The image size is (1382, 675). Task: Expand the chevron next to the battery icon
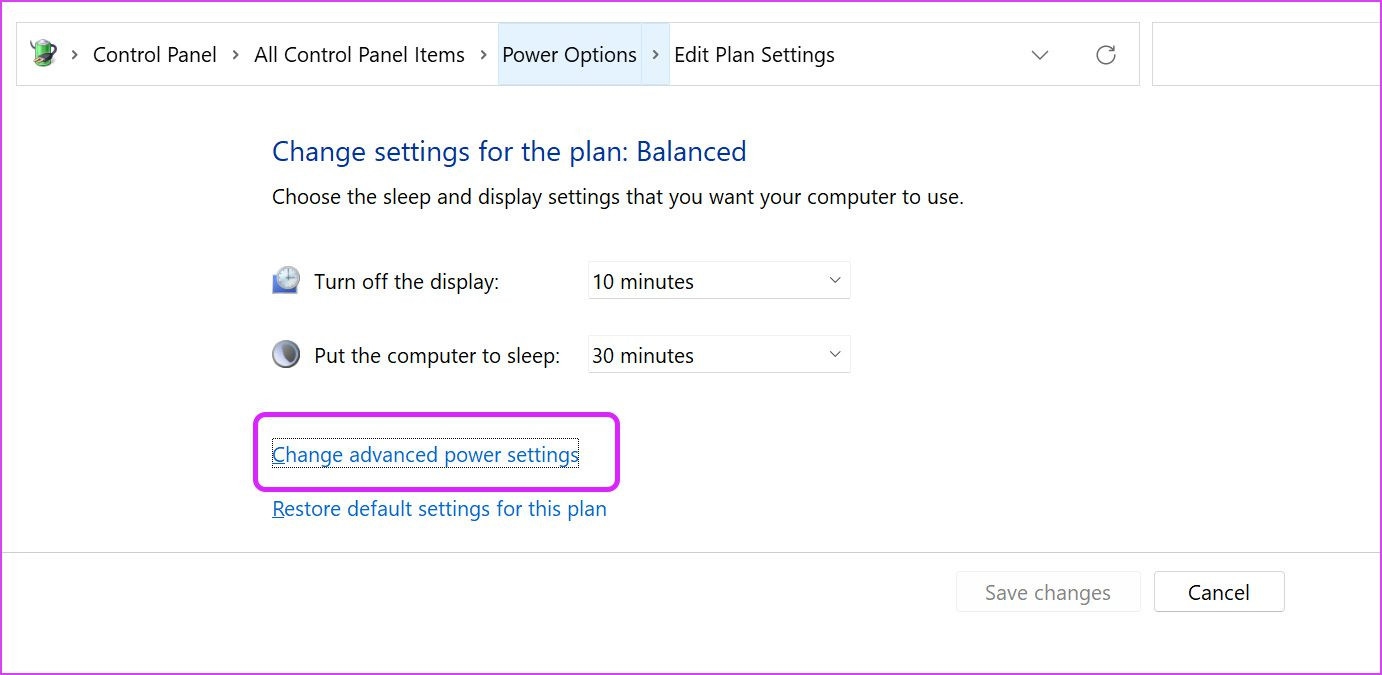coord(75,55)
